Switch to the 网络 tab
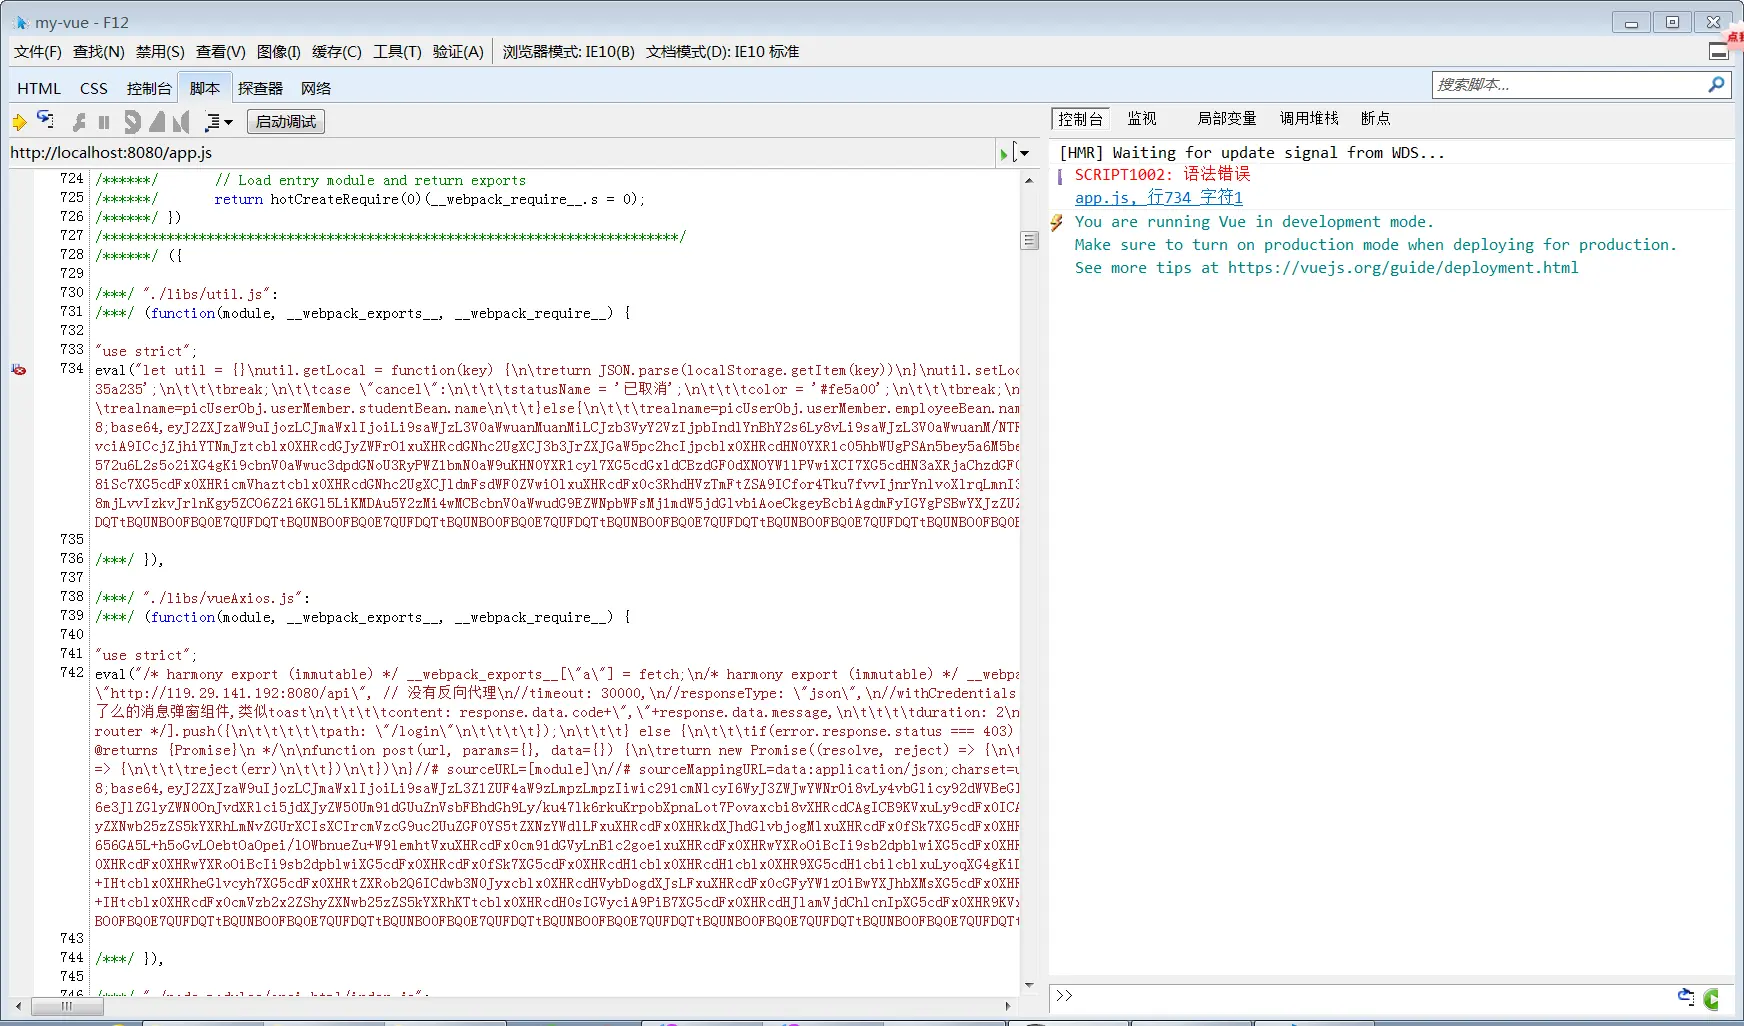 click(x=316, y=89)
